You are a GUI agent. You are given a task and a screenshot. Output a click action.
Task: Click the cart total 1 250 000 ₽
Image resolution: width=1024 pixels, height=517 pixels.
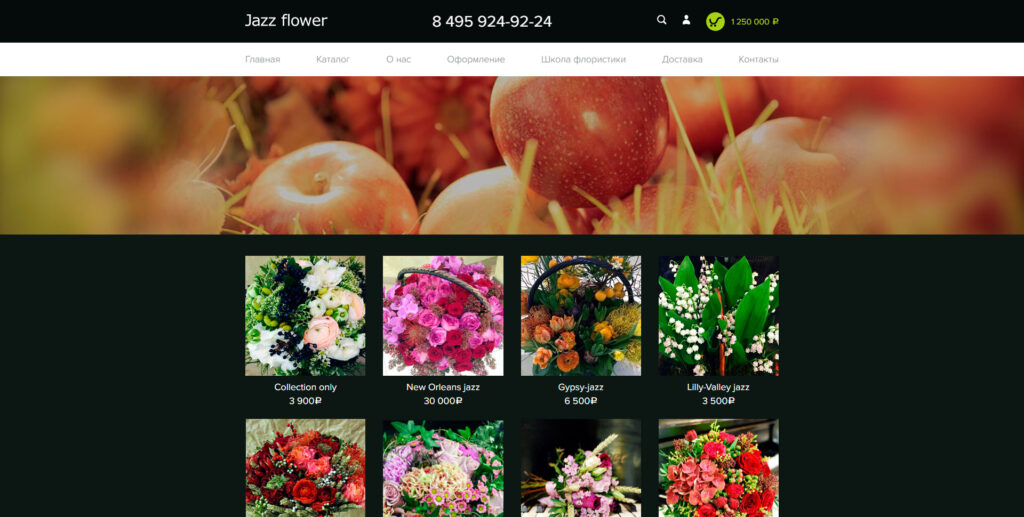(x=755, y=21)
